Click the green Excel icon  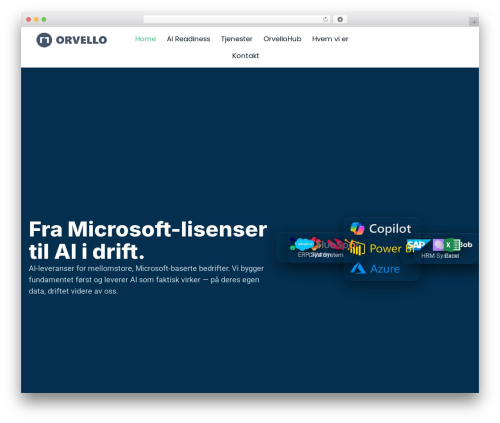click(452, 245)
